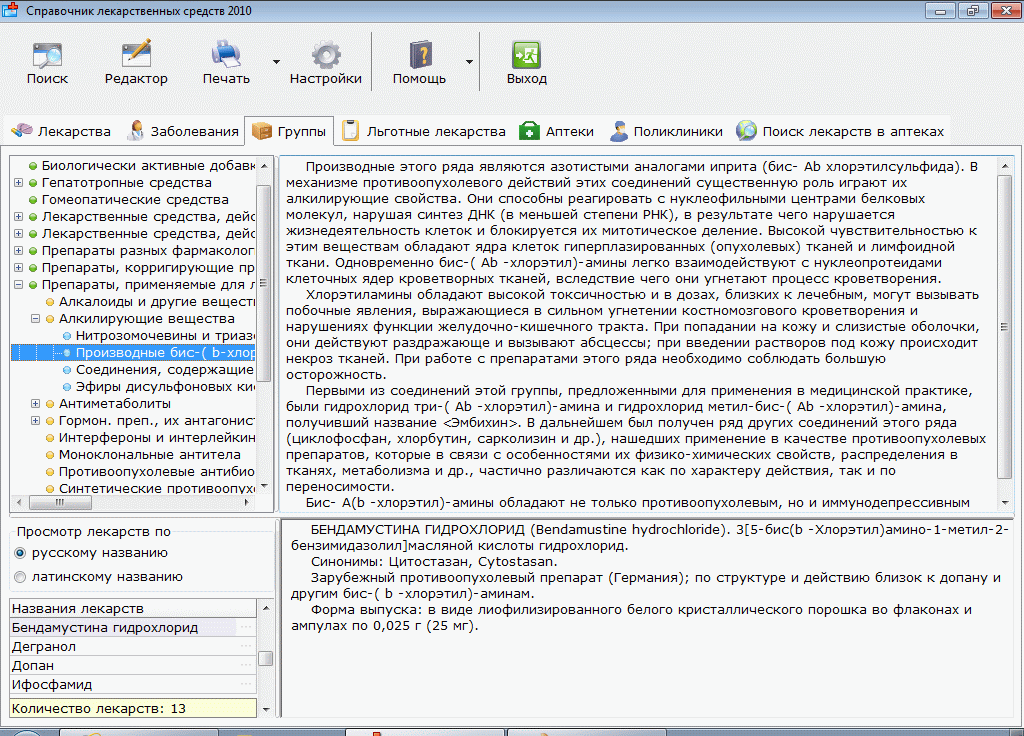
Task: Open the Помощь help book
Action: point(419,63)
